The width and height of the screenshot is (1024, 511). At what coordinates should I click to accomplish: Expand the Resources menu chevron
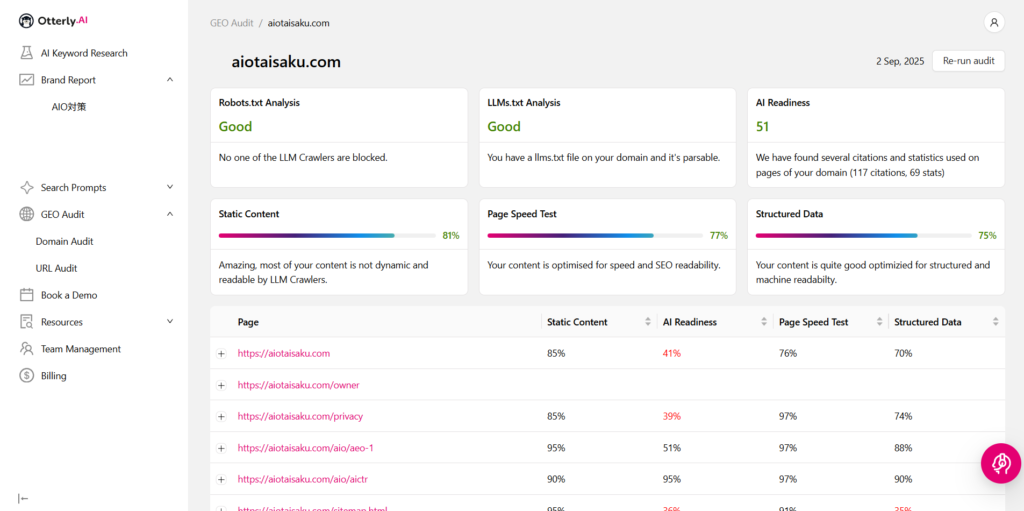coord(170,322)
